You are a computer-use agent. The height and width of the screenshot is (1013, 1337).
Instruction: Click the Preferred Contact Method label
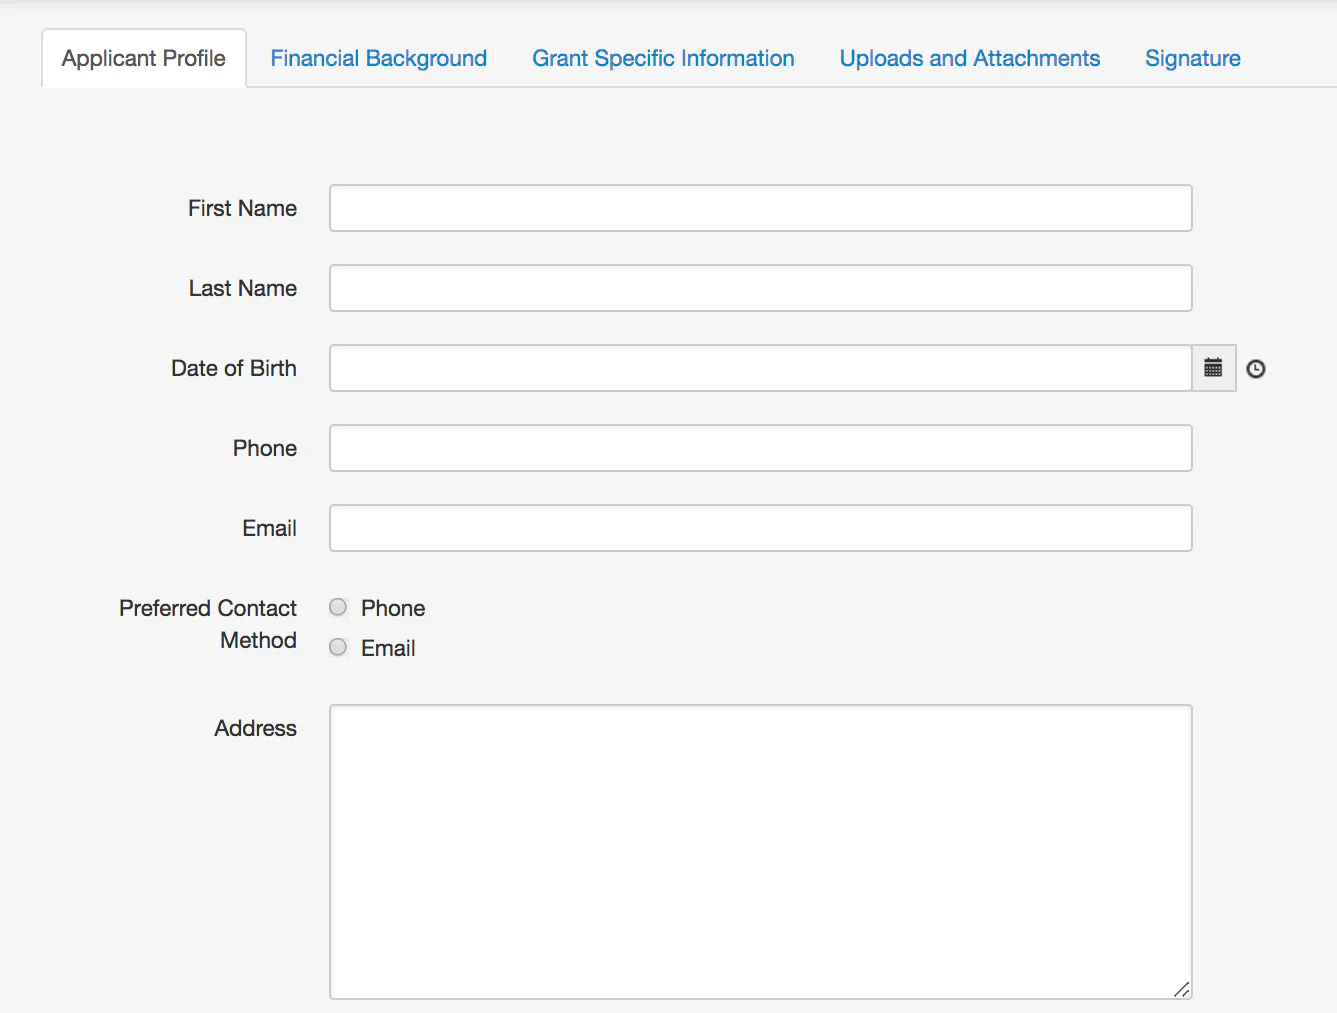207,623
